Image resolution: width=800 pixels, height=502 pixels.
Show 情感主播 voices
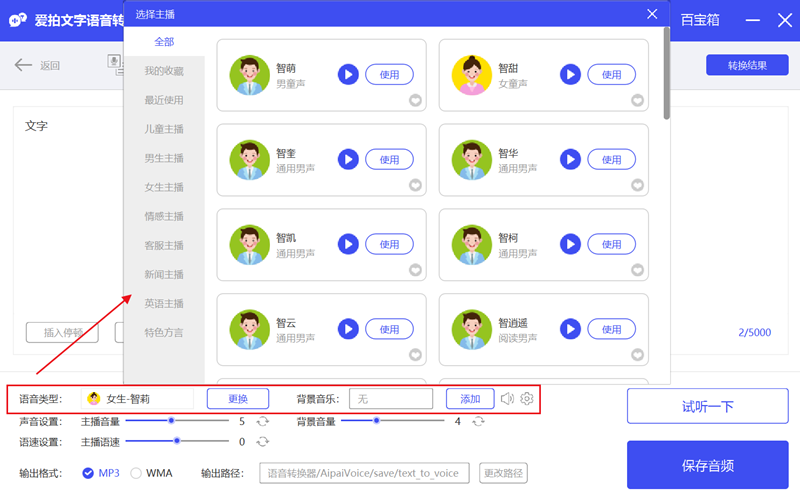coord(164,216)
